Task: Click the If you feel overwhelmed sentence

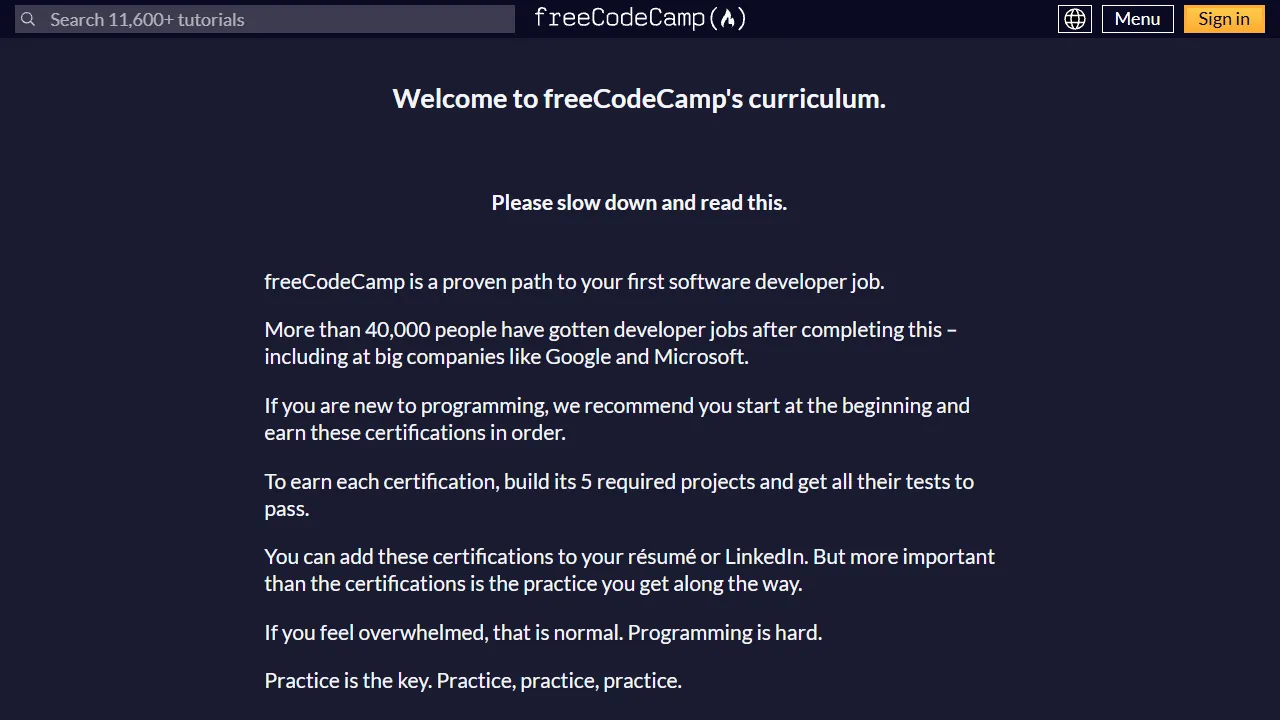Action: pyautogui.click(x=444, y=633)
